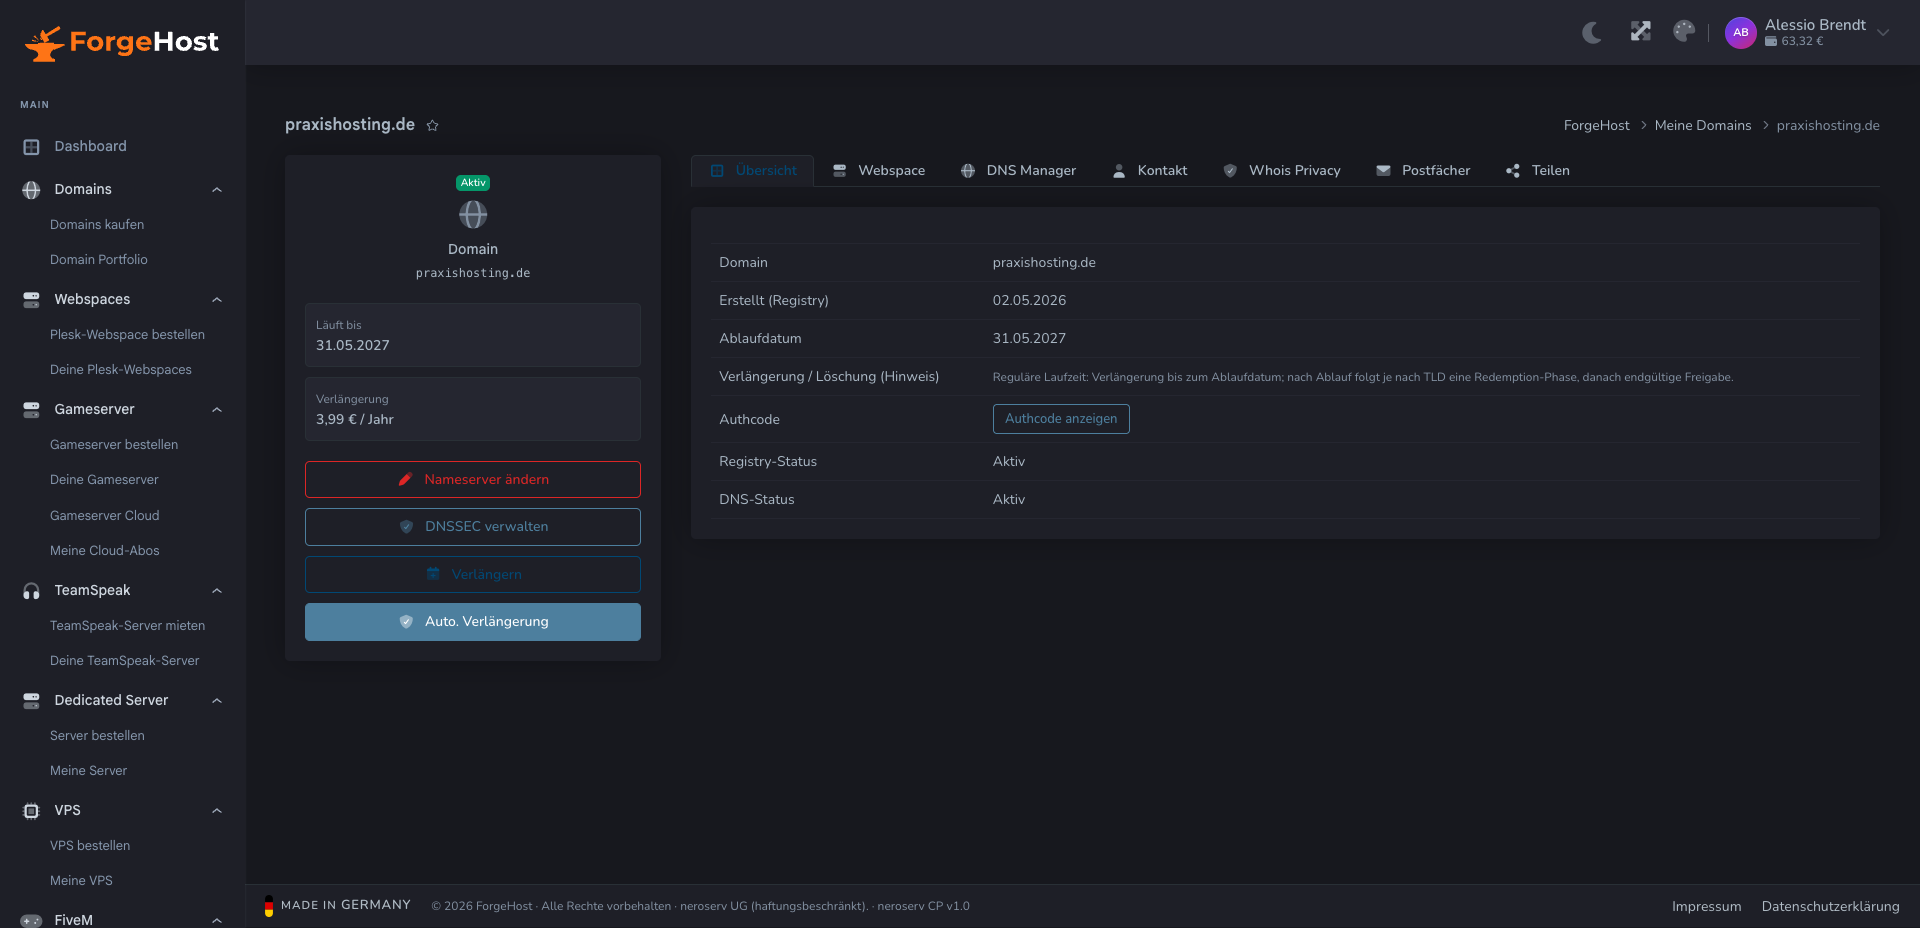This screenshot has height=928, width=1920.
Task: Switch to the Übersicht tab
Action: pyautogui.click(x=753, y=171)
